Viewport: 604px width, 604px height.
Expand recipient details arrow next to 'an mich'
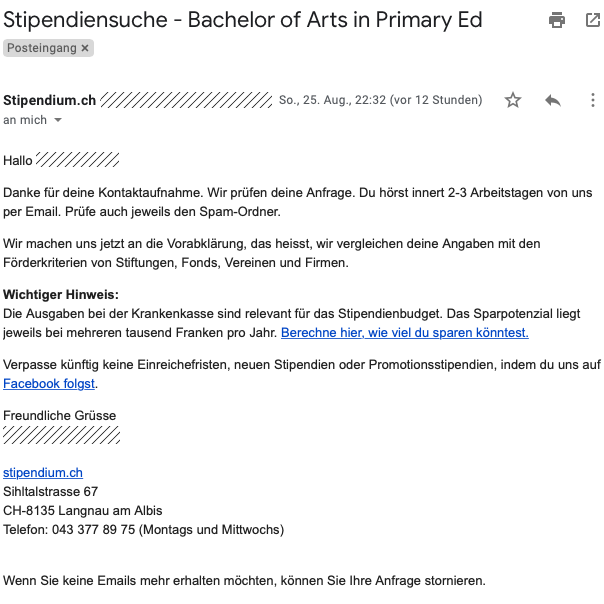pyautogui.click(x=58, y=120)
